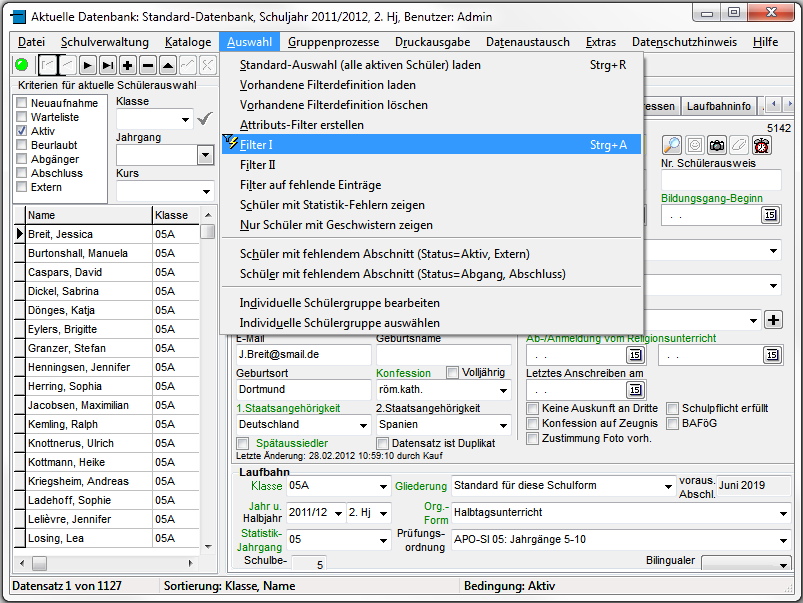Select student Caspars, David in list
Viewport: 803px width, 603px height.
tap(65, 272)
